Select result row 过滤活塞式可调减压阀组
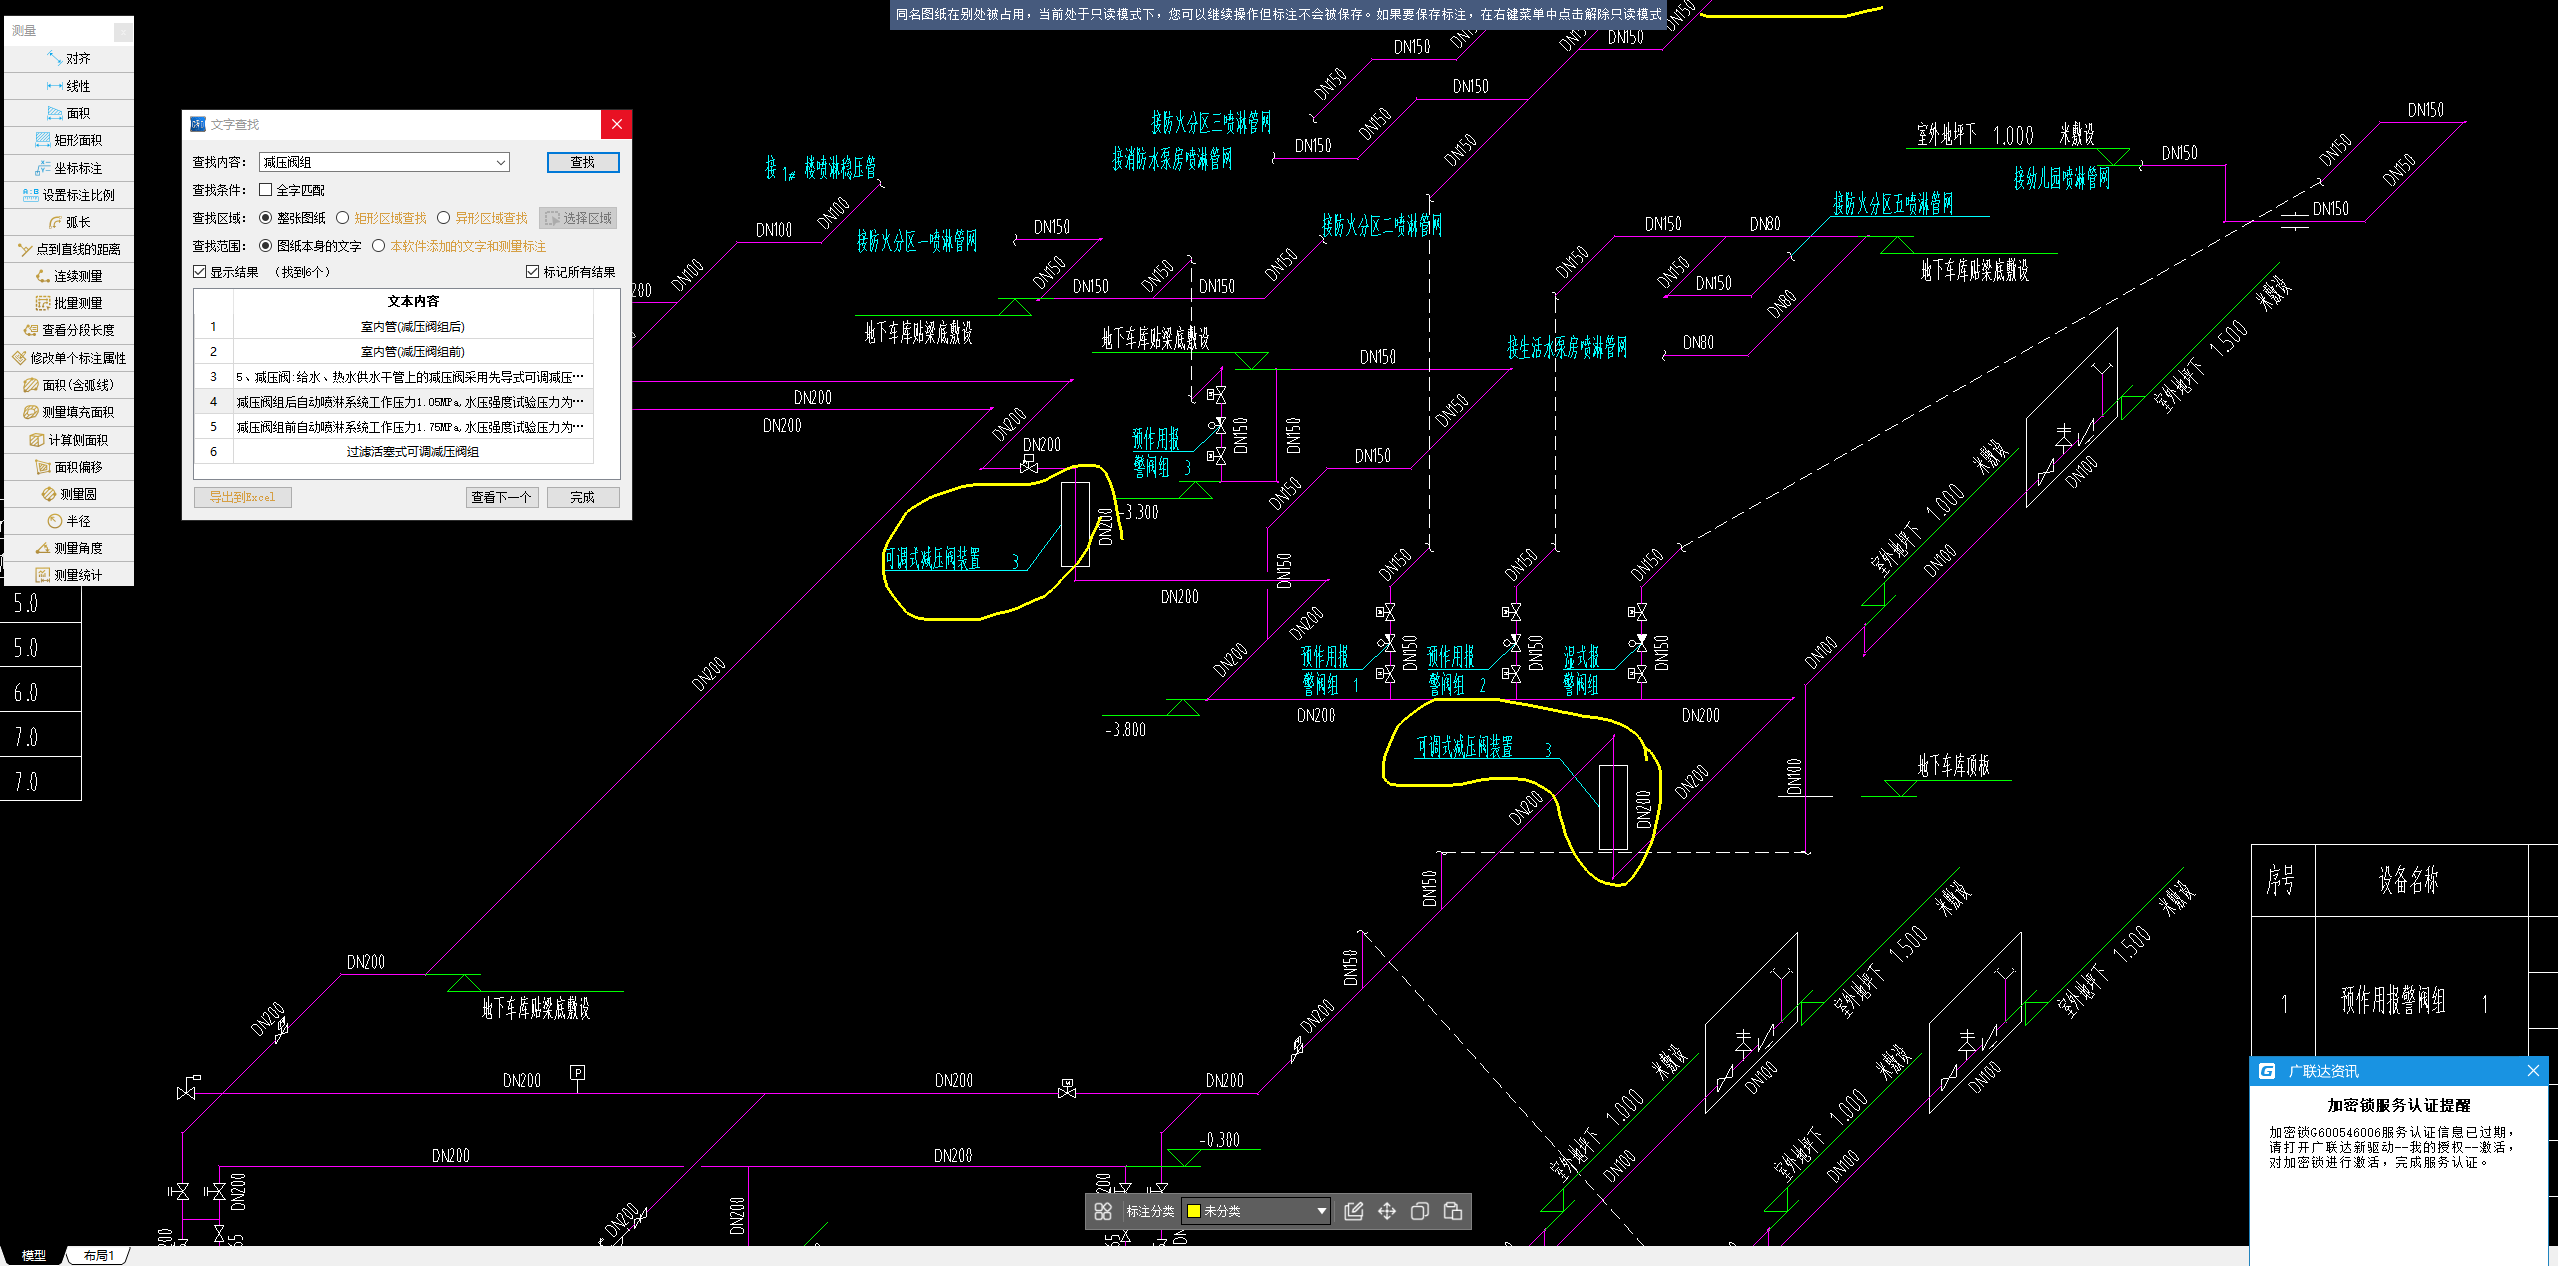The height and width of the screenshot is (1266, 2558). click(x=412, y=452)
